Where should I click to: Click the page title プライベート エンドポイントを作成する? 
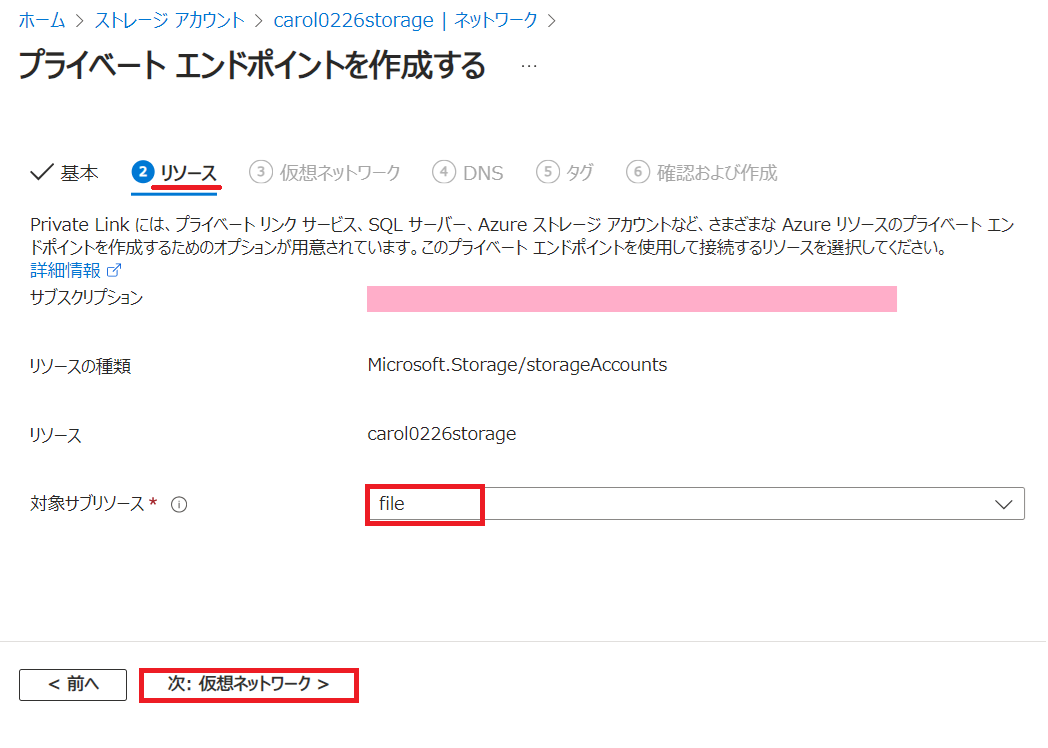(x=252, y=66)
